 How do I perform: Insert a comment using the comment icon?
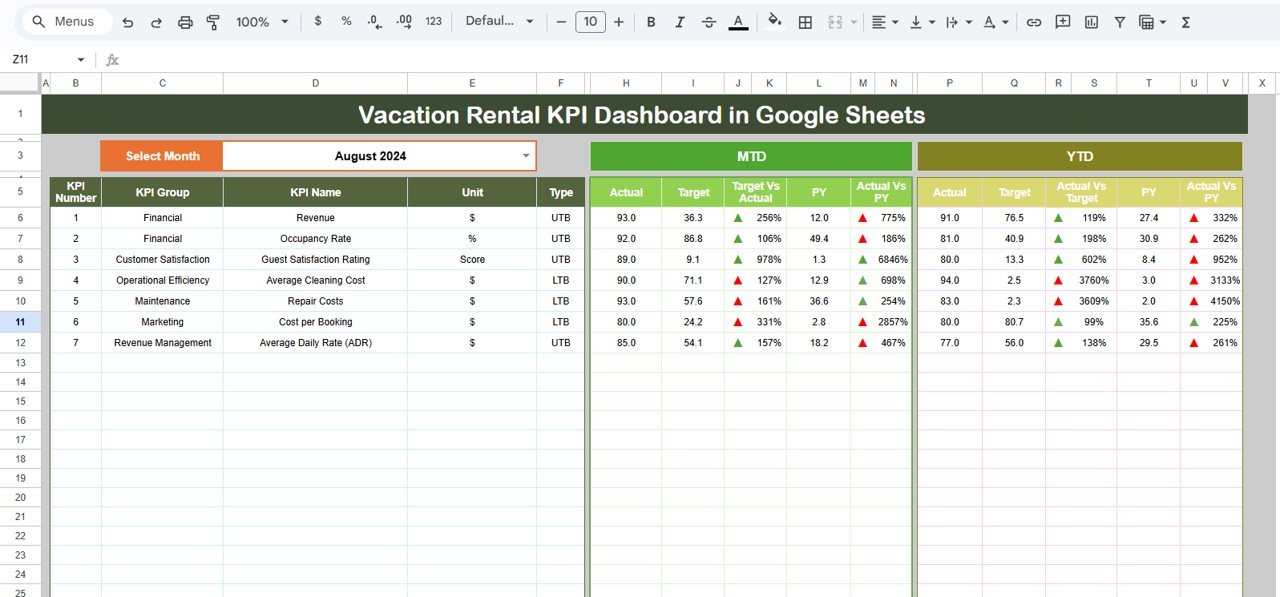pyautogui.click(x=1062, y=21)
